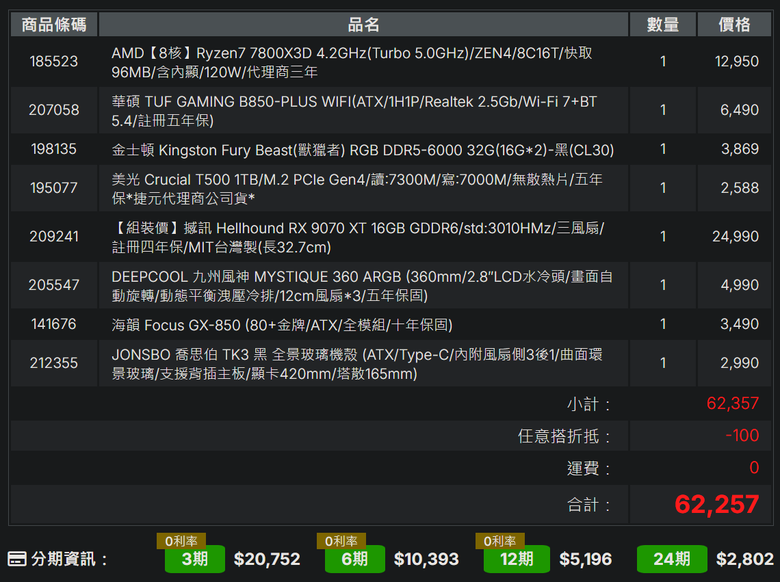Viewport: 780px width, 582px height.
Task: Select the 3期 installment button
Action: pos(195,559)
